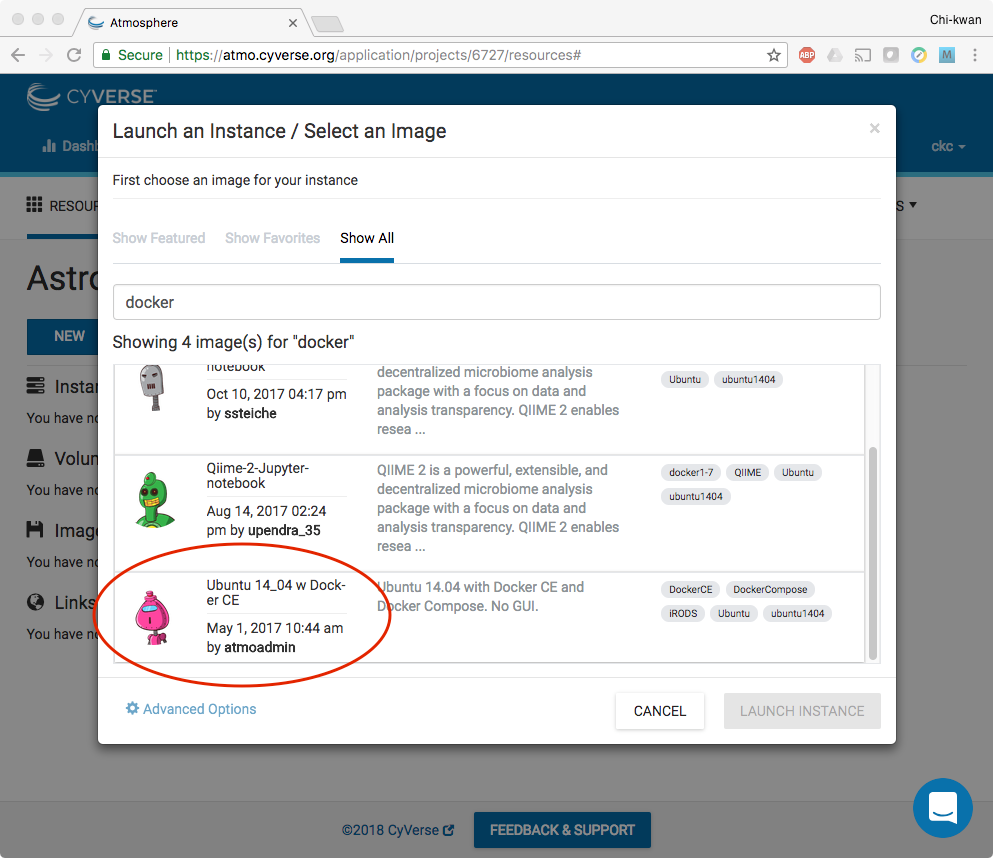Click the Instances server icon

pos(35,386)
